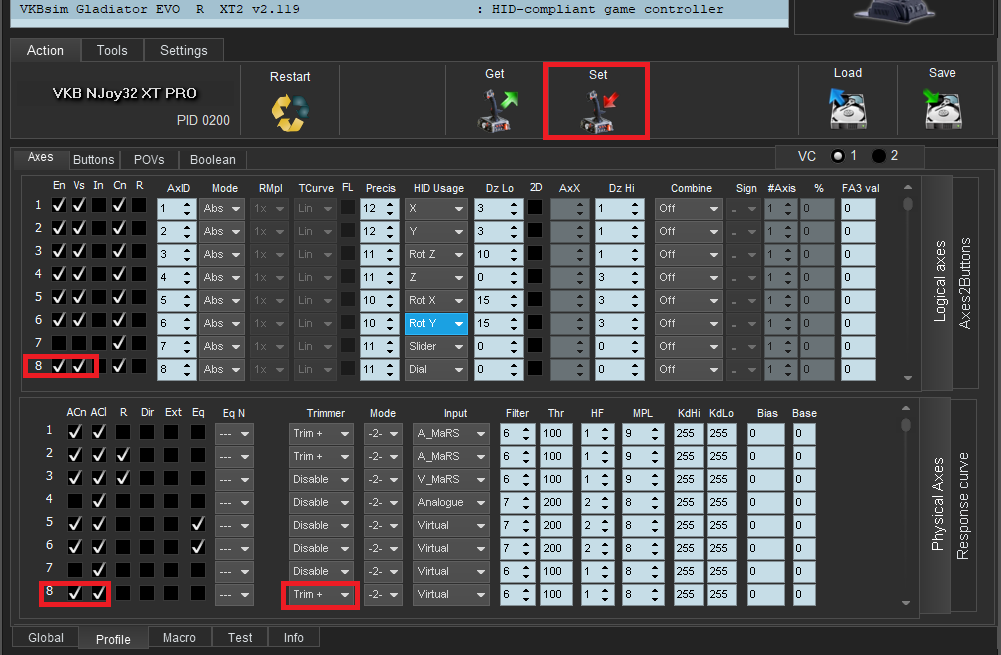The image size is (1001, 655).
Task: Click the Set joystick icon
Action: point(597,111)
